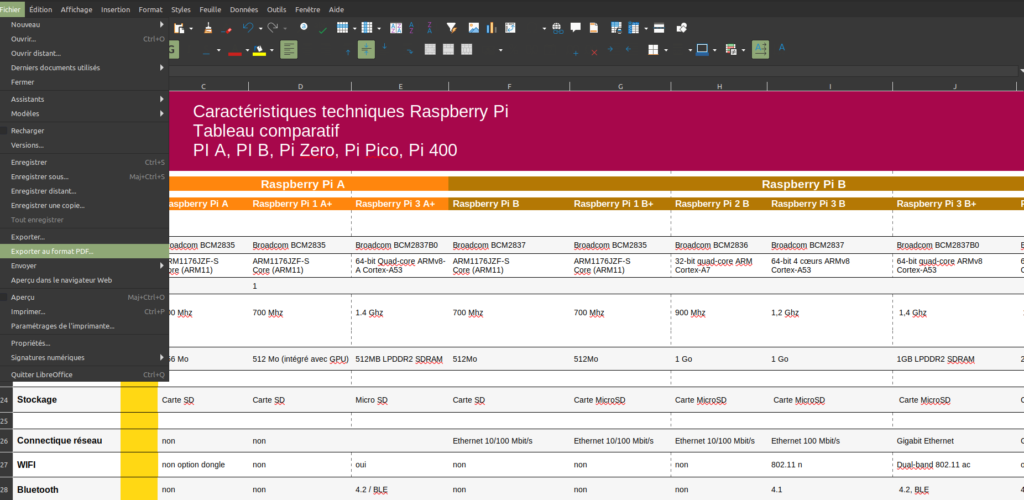1024x500 pixels.
Task: Open the Données menu
Action: tap(246, 9)
